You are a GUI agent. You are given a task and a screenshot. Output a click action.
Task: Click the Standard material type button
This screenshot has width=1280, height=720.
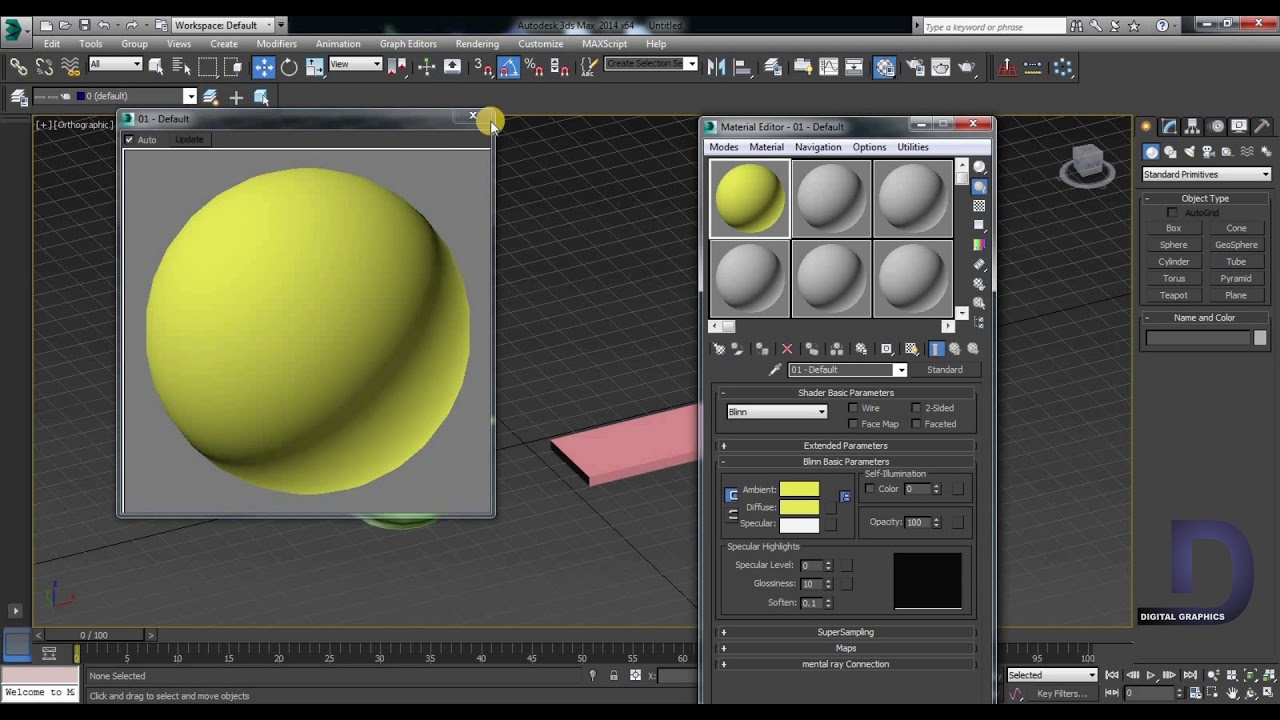[944, 369]
